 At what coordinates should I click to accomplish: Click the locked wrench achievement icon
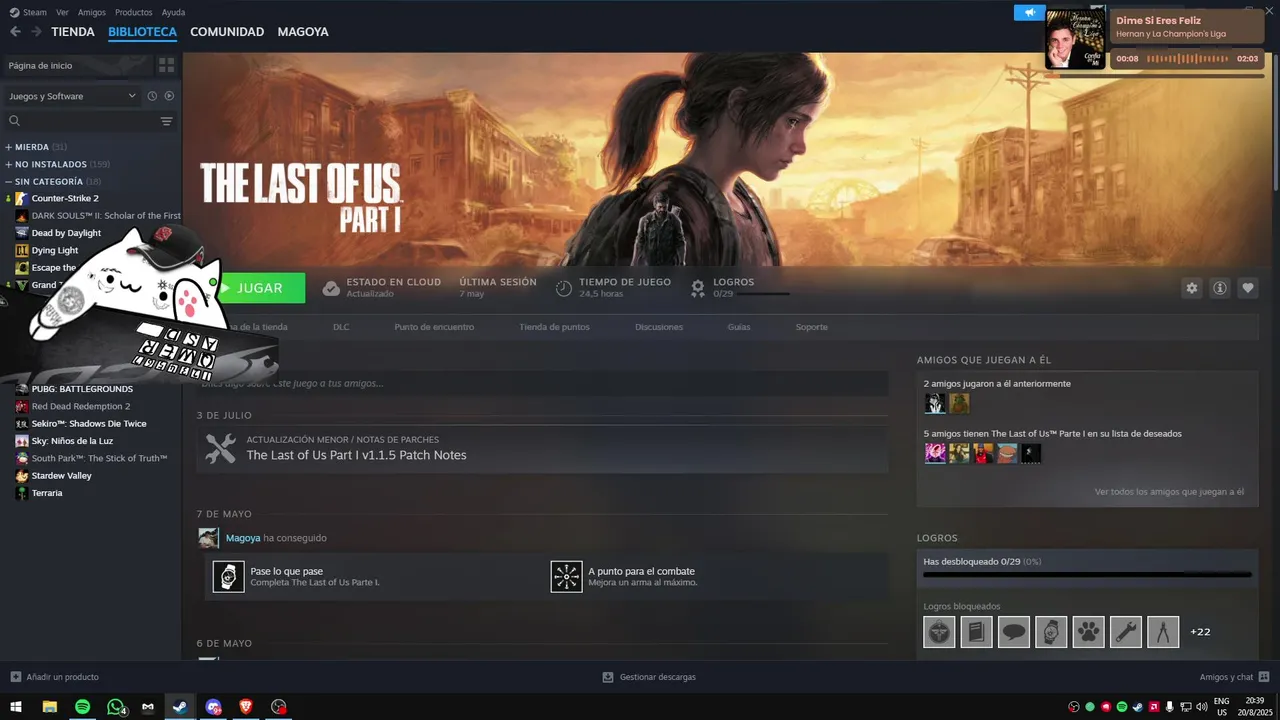pyautogui.click(x=1125, y=632)
